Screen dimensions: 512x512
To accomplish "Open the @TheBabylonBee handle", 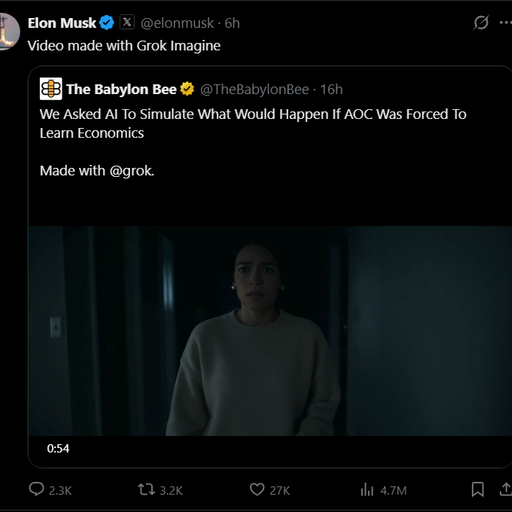I will click(x=255, y=89).
